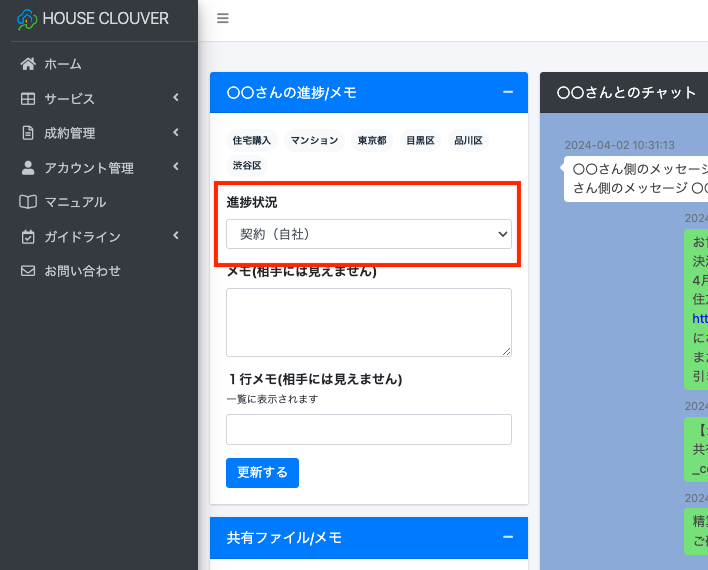This screenshot has width=708, height=570.
Task: Click the サービス grid icon
Action: pyautogui.click(x=28, y=98)
